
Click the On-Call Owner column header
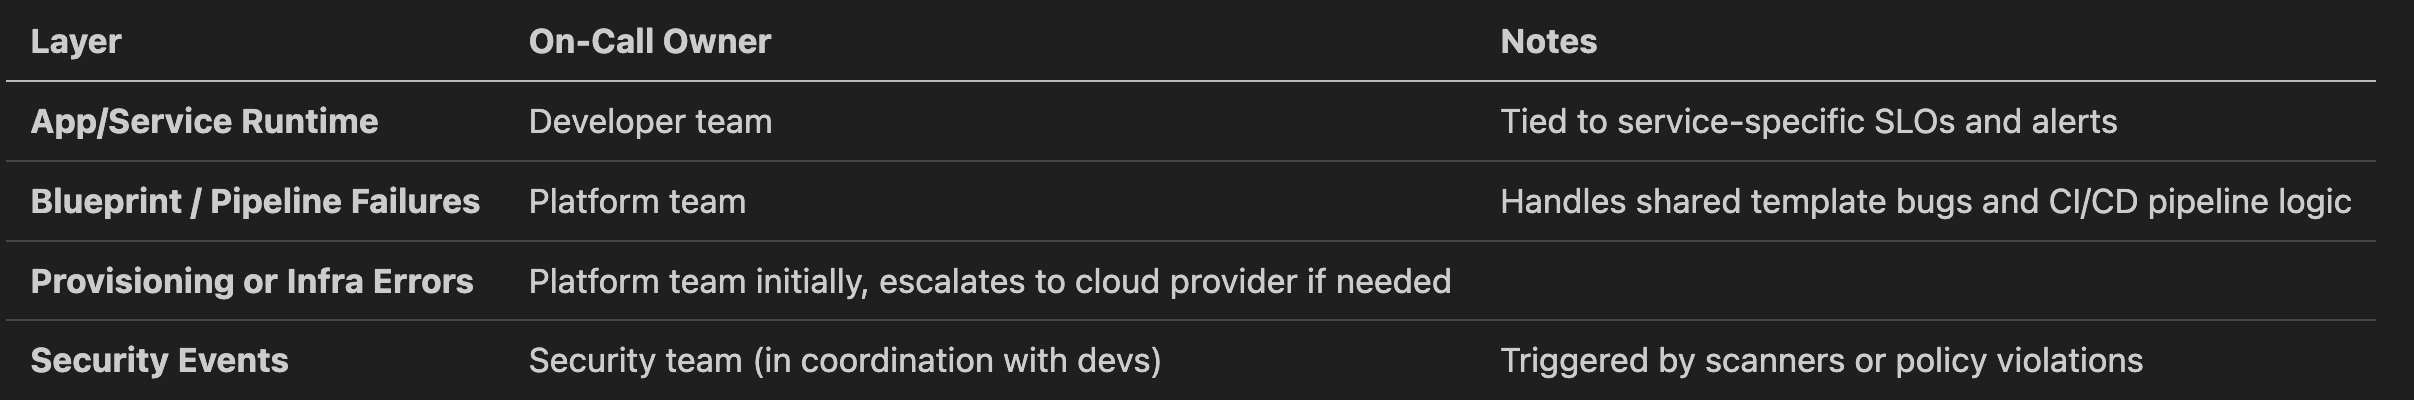click(649, 42)
